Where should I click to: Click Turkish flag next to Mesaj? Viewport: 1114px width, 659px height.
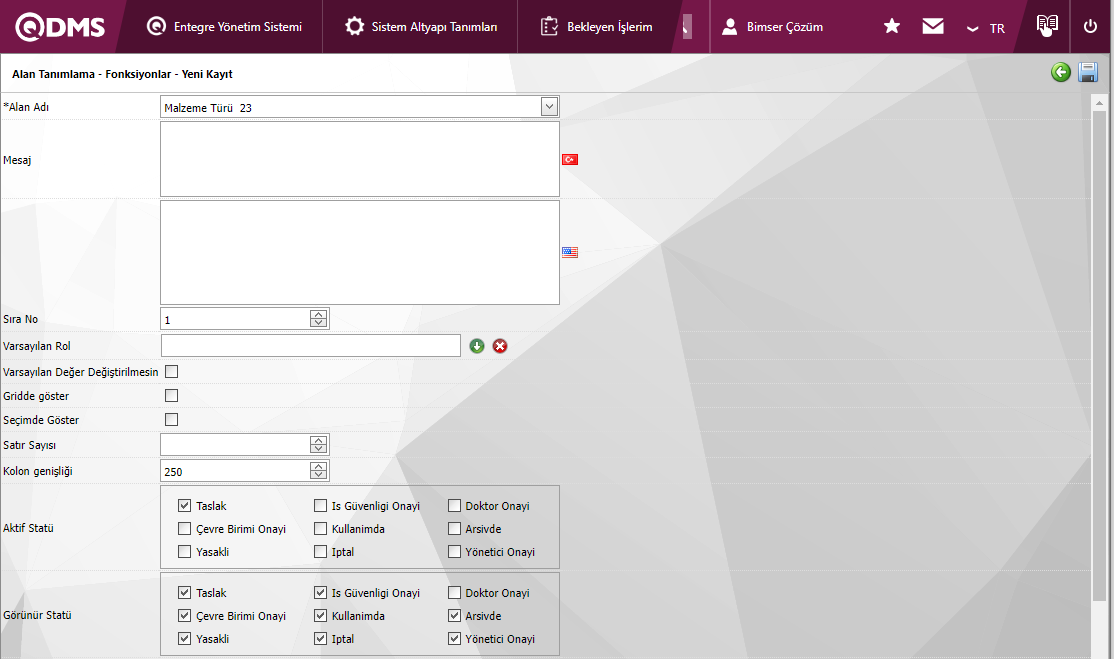[x=570, y=159]
